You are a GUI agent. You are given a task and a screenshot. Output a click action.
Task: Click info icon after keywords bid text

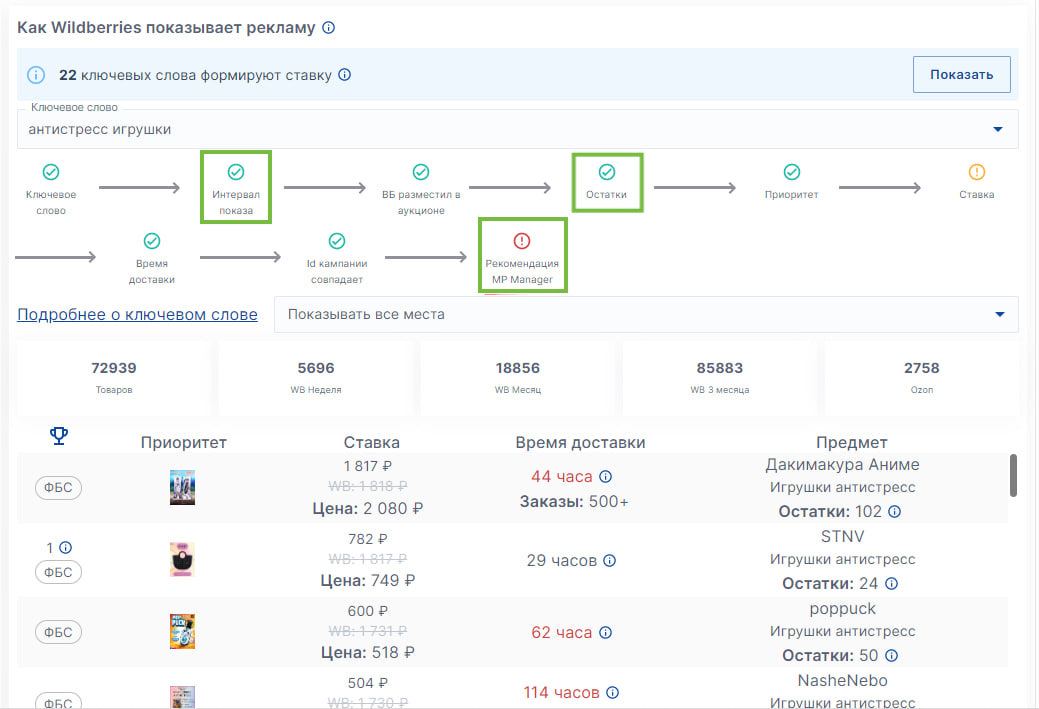(344, 75)
